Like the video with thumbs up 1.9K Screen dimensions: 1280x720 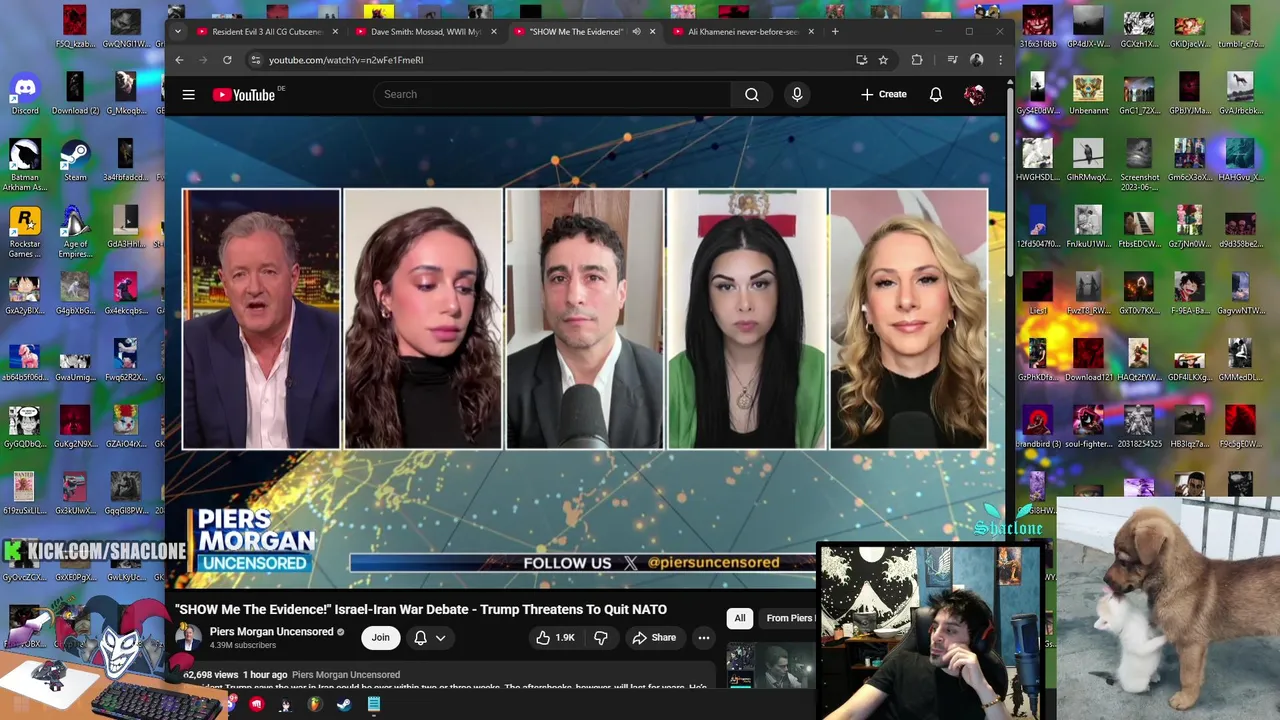coord(557,637)
